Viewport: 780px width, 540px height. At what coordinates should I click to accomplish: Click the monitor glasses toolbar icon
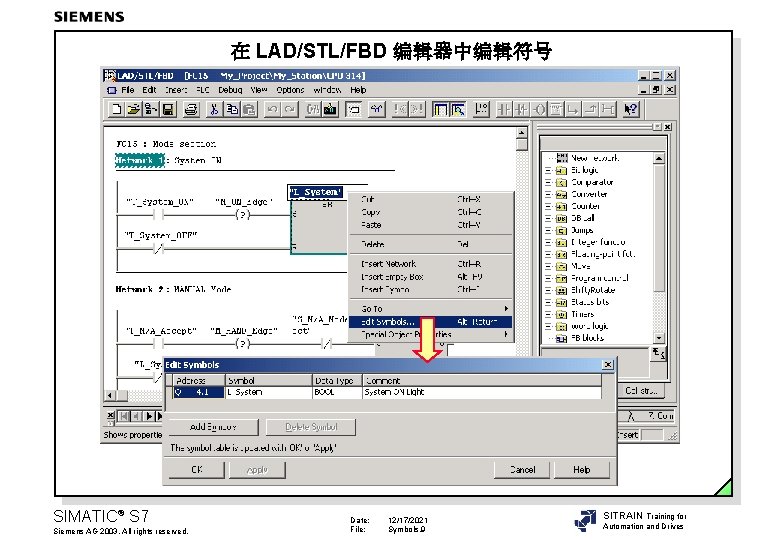[377, 109]
